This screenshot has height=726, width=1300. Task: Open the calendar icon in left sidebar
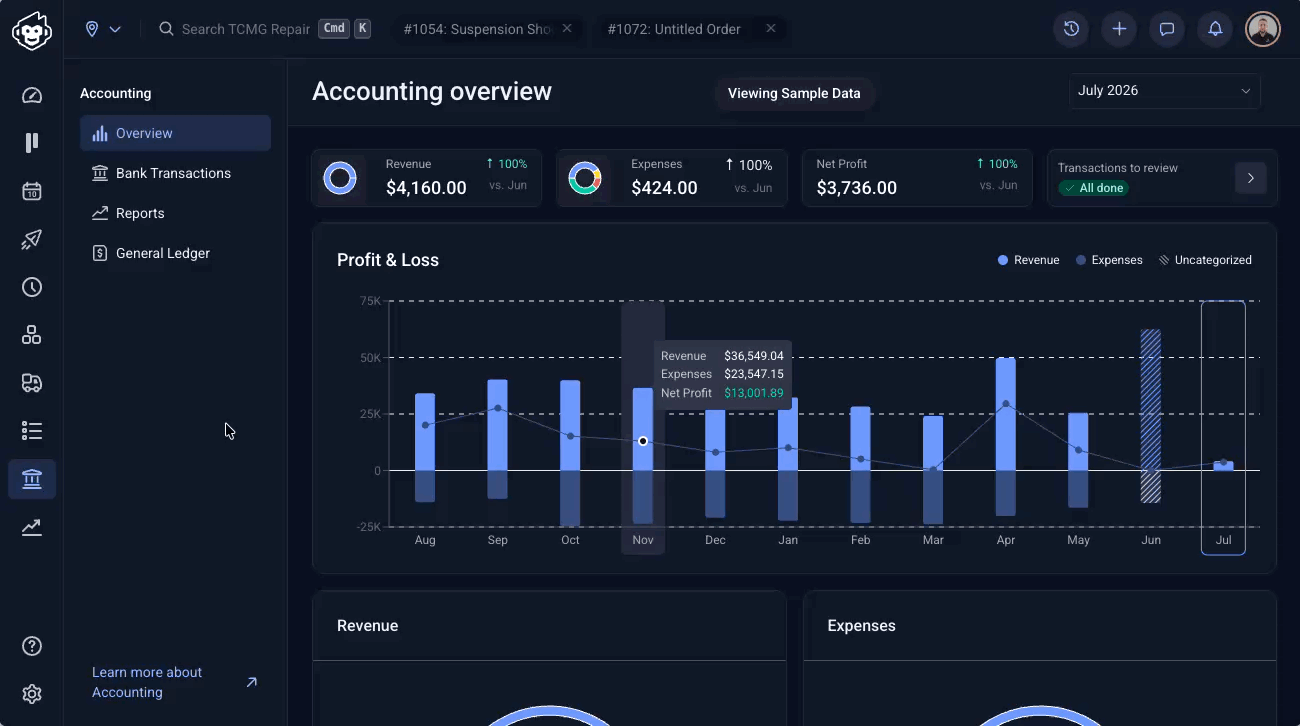(x=32, y=191)
